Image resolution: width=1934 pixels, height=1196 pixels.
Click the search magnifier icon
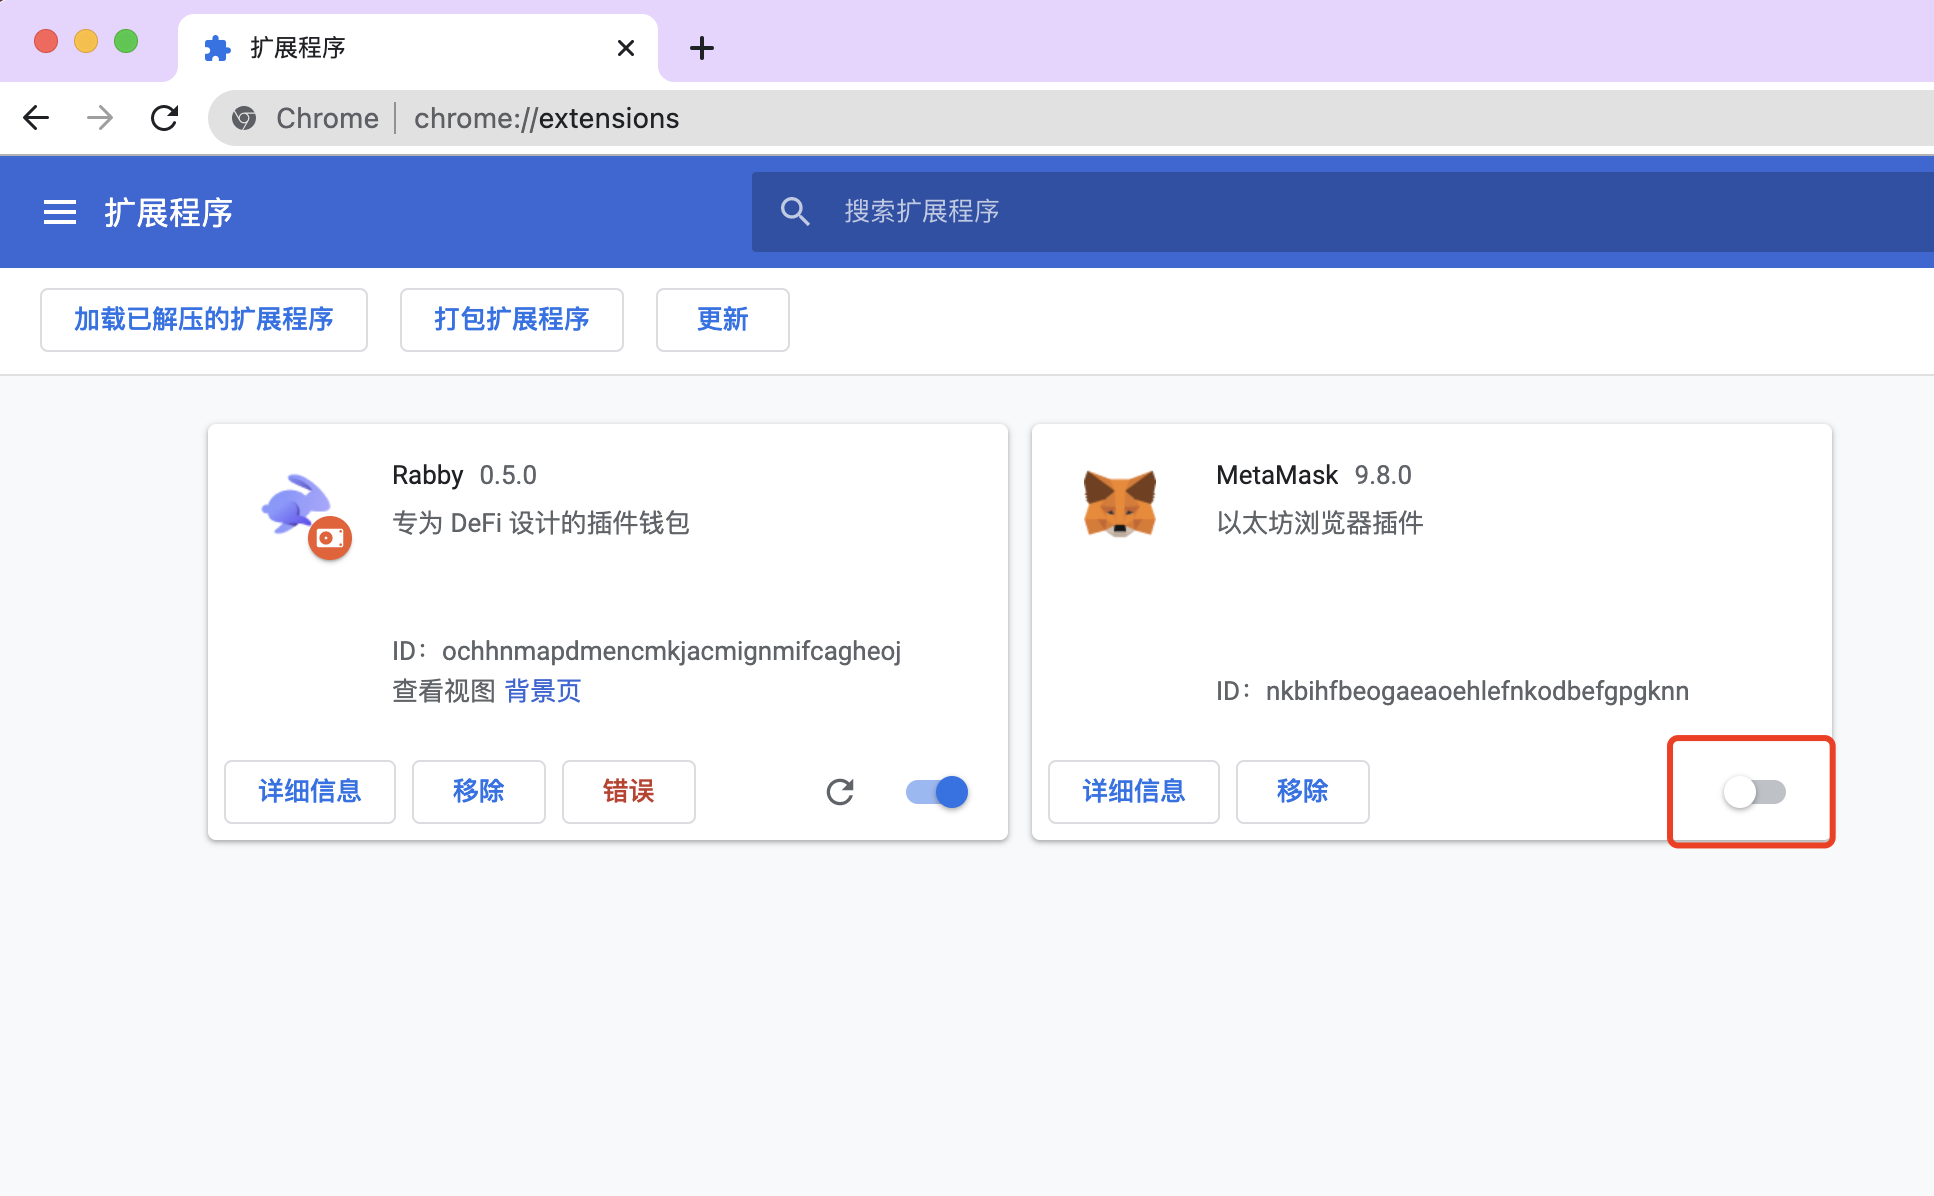[795, 211]
